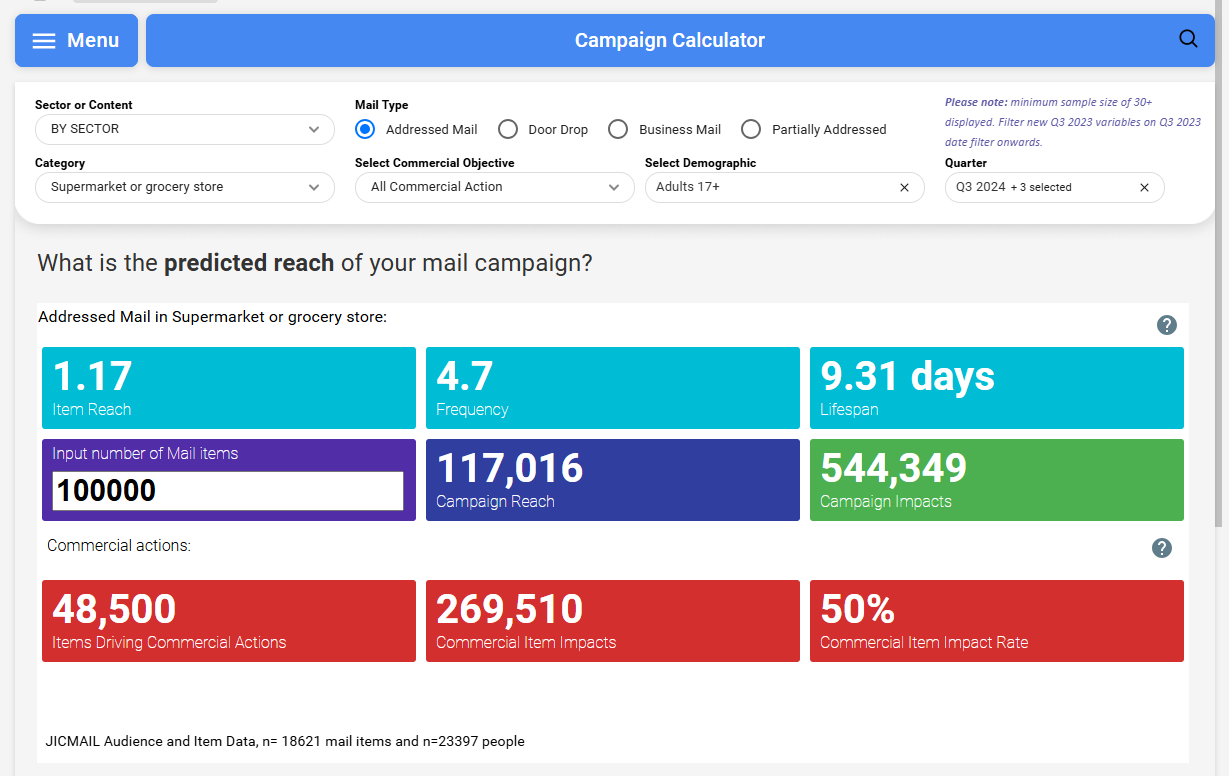Open the hamburger Menu button
The width and height of the screenshot is (1229, 776).
point(76,41)
